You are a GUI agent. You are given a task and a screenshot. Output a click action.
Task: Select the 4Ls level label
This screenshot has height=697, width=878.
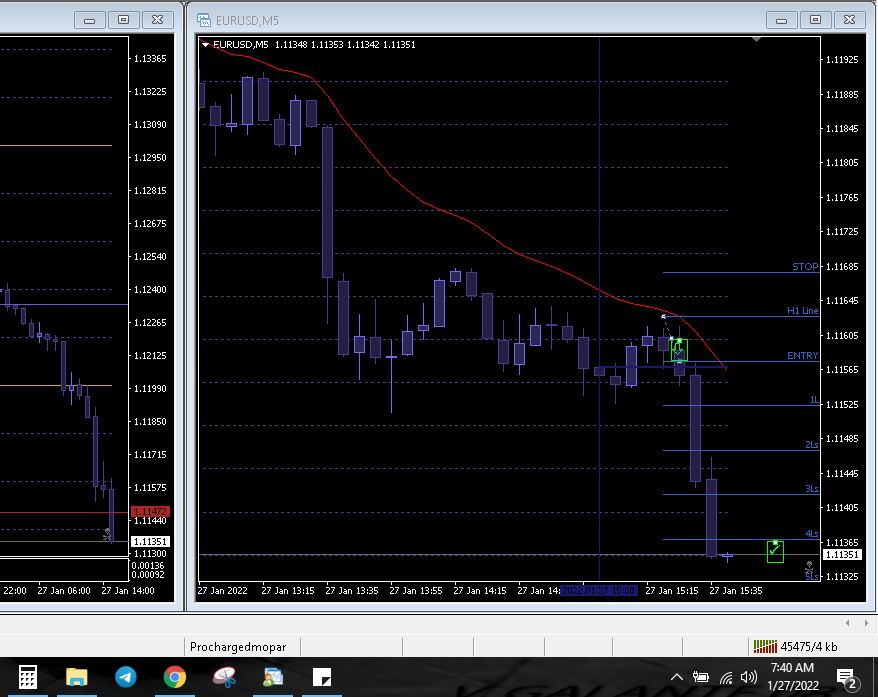[x=811, y=534]
